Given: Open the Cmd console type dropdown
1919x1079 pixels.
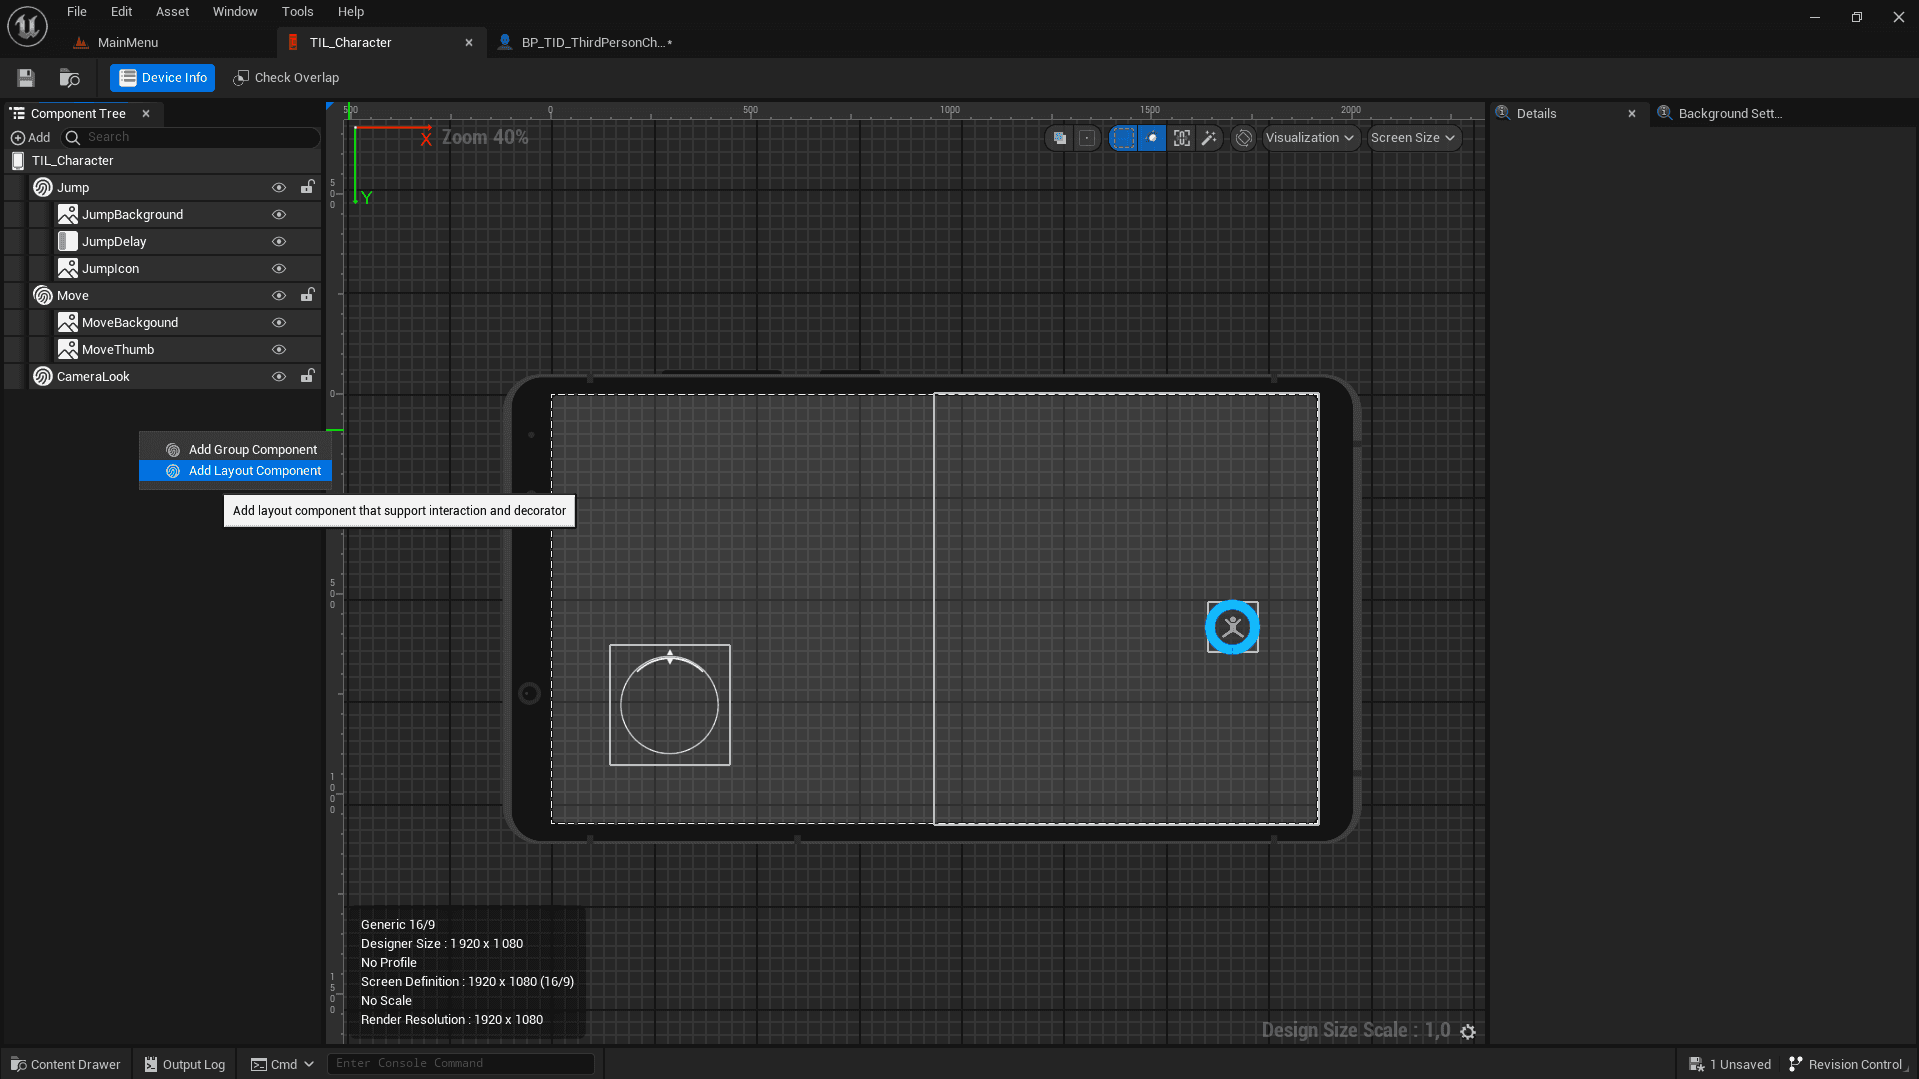Looking at the screenshot, I should pyautogui.click(x=283, y=1064).
